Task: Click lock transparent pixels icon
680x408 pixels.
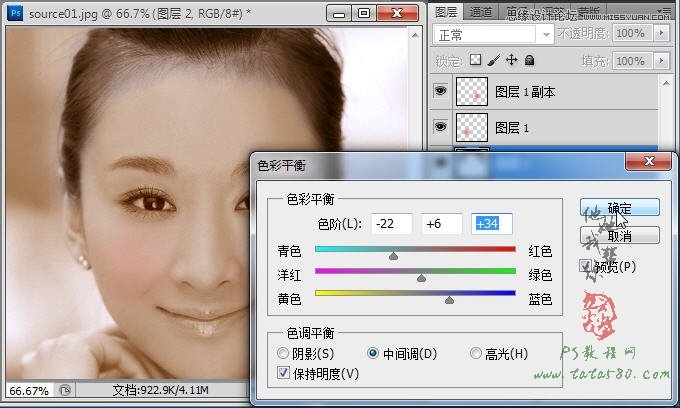Action: [x=475, y=60]
